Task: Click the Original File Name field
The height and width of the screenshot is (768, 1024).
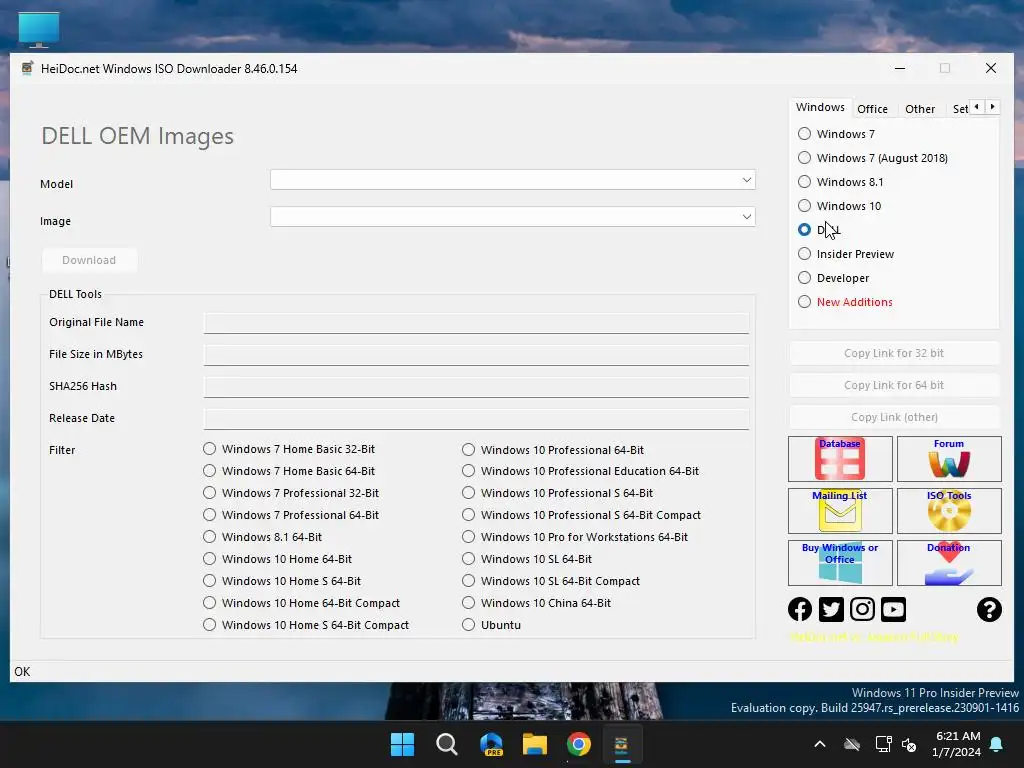Action: point(476,323)
